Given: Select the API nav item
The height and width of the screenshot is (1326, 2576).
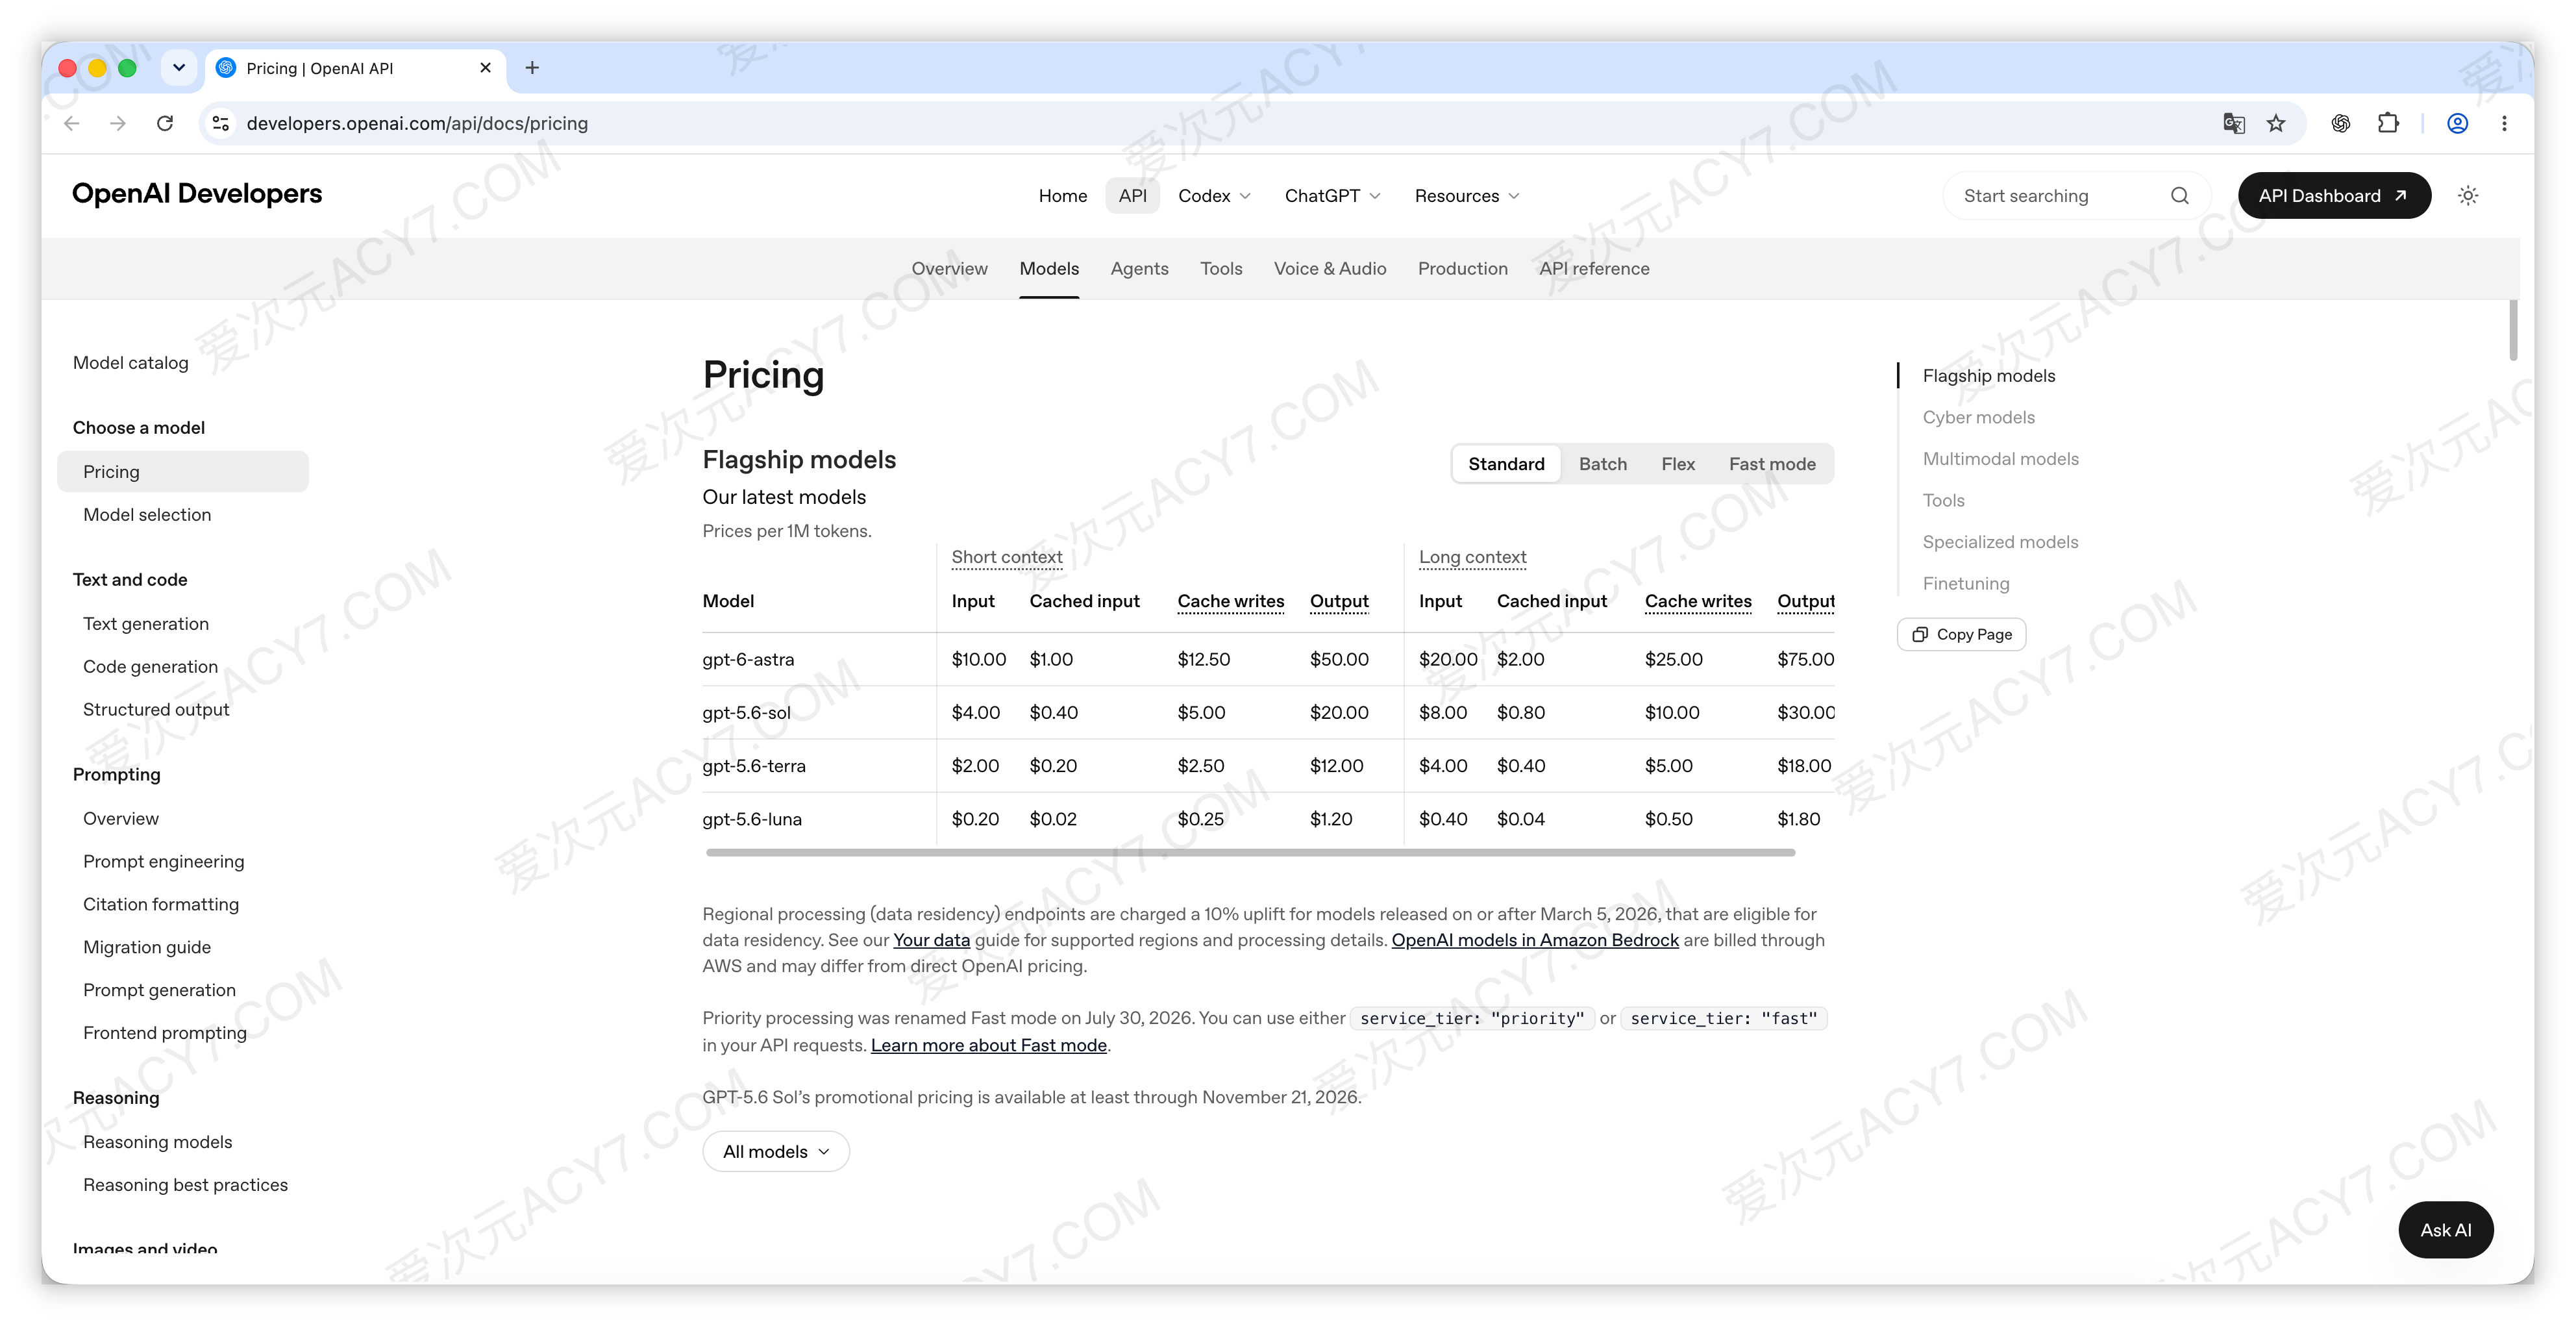Looking at the screenshot, I should pos(1133,196).
